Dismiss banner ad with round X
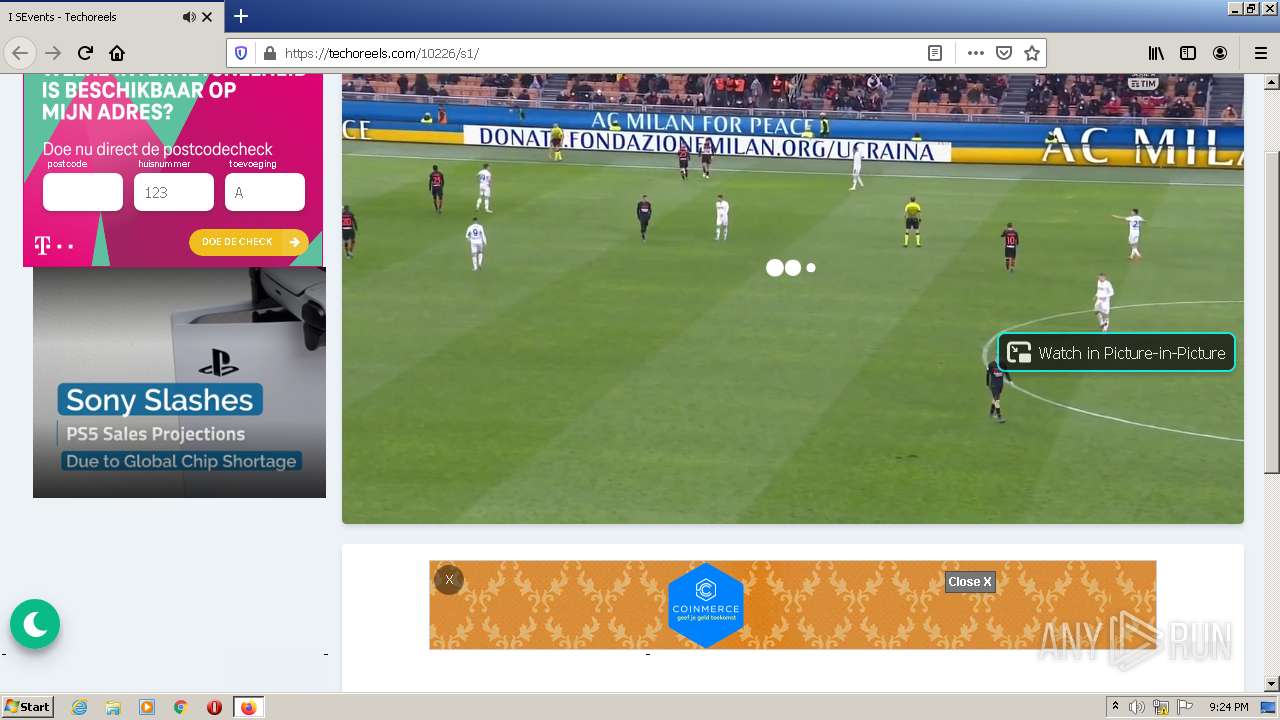This screenshot has height=720, width=1280. [449, 580]
